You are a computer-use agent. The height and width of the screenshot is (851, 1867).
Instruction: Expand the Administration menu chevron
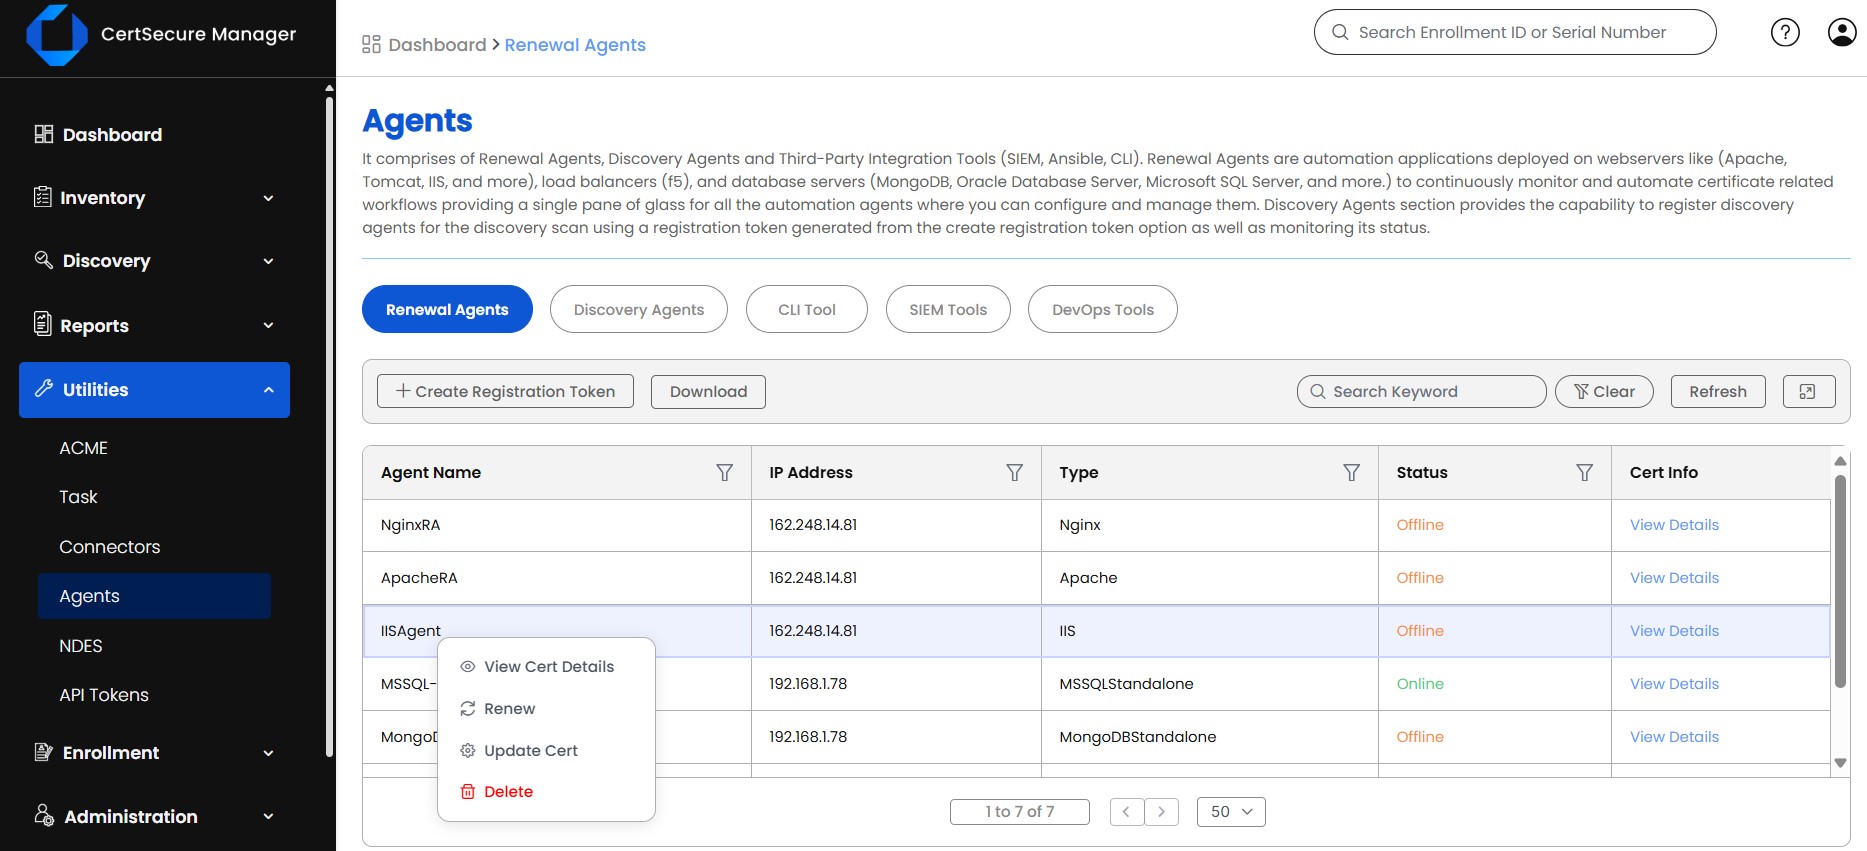click(x=268, y=816)
